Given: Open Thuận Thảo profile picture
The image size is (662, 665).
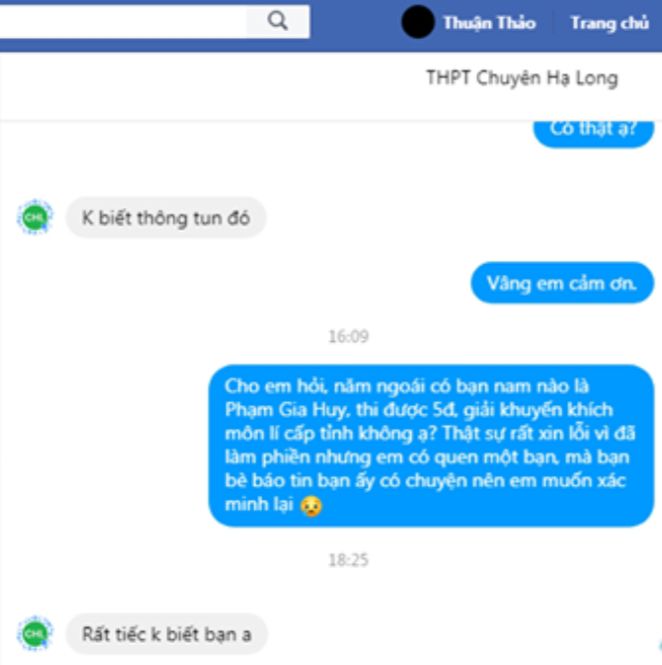Looking at the screenshot, I should pyautogui.click(x=418, y=22).
